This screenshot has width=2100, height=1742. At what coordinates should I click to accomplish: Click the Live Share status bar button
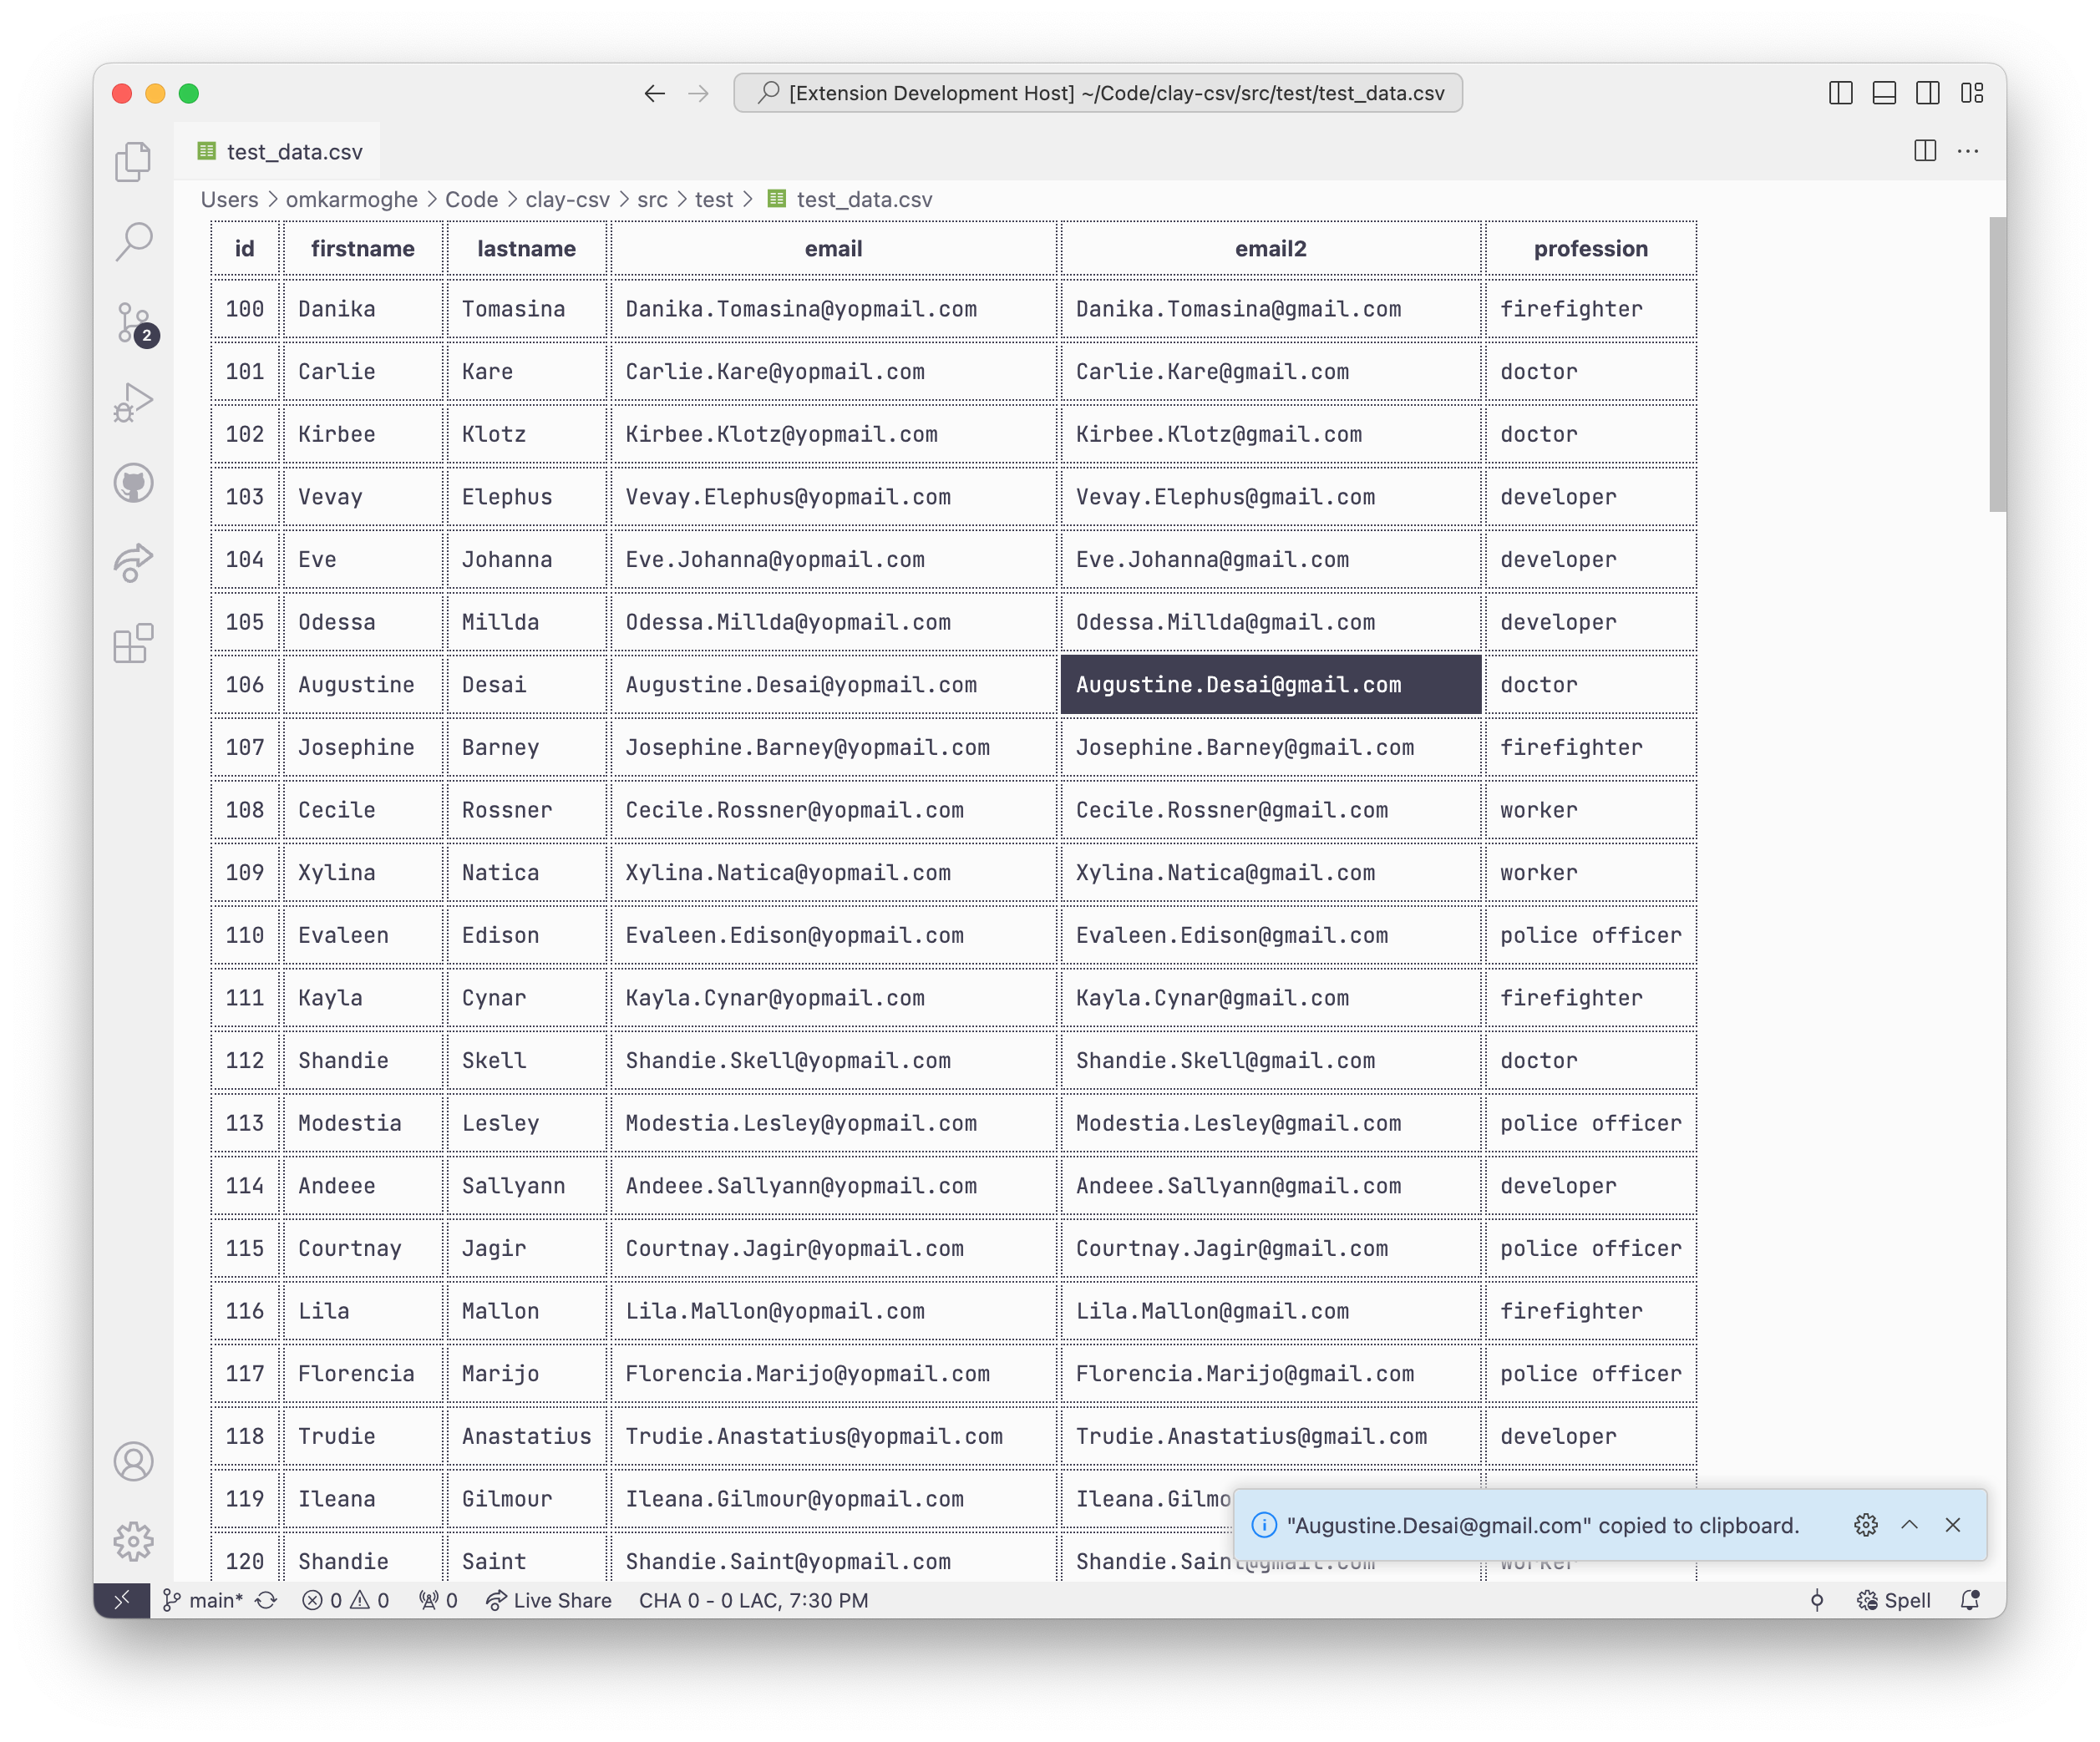(x=549, y=1601)
